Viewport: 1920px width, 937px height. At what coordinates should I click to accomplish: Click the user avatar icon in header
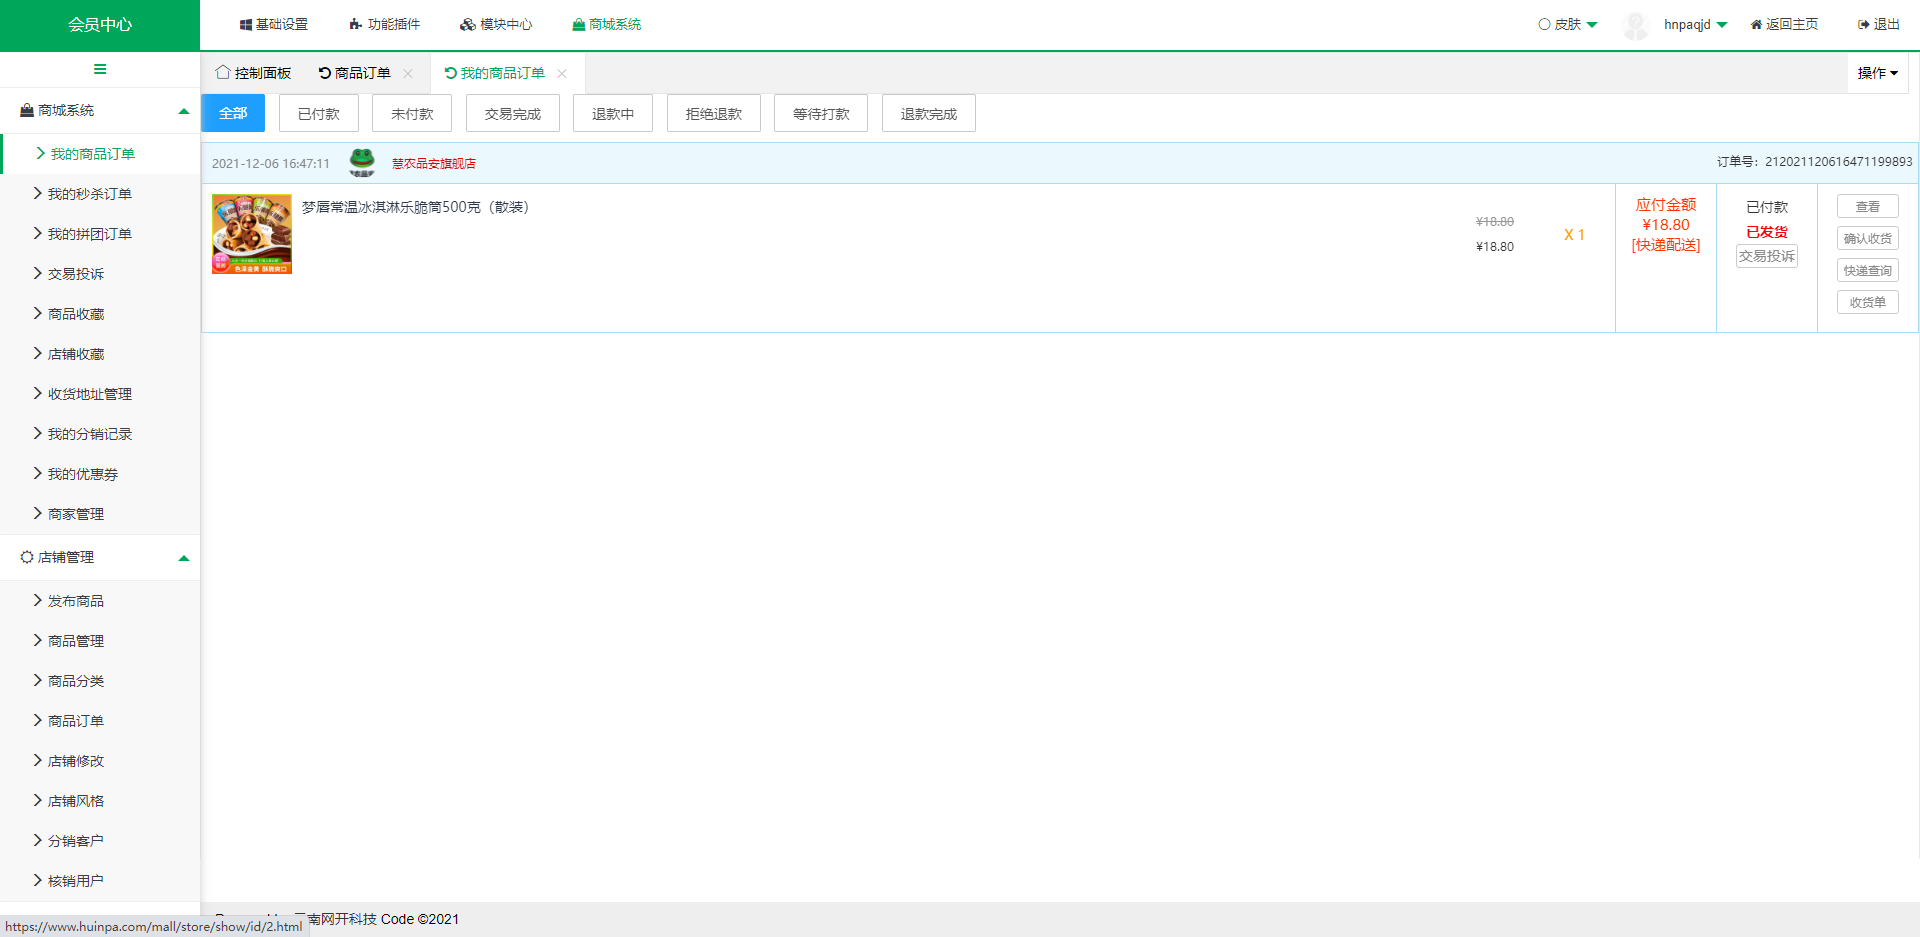(x=1635, y=25)
